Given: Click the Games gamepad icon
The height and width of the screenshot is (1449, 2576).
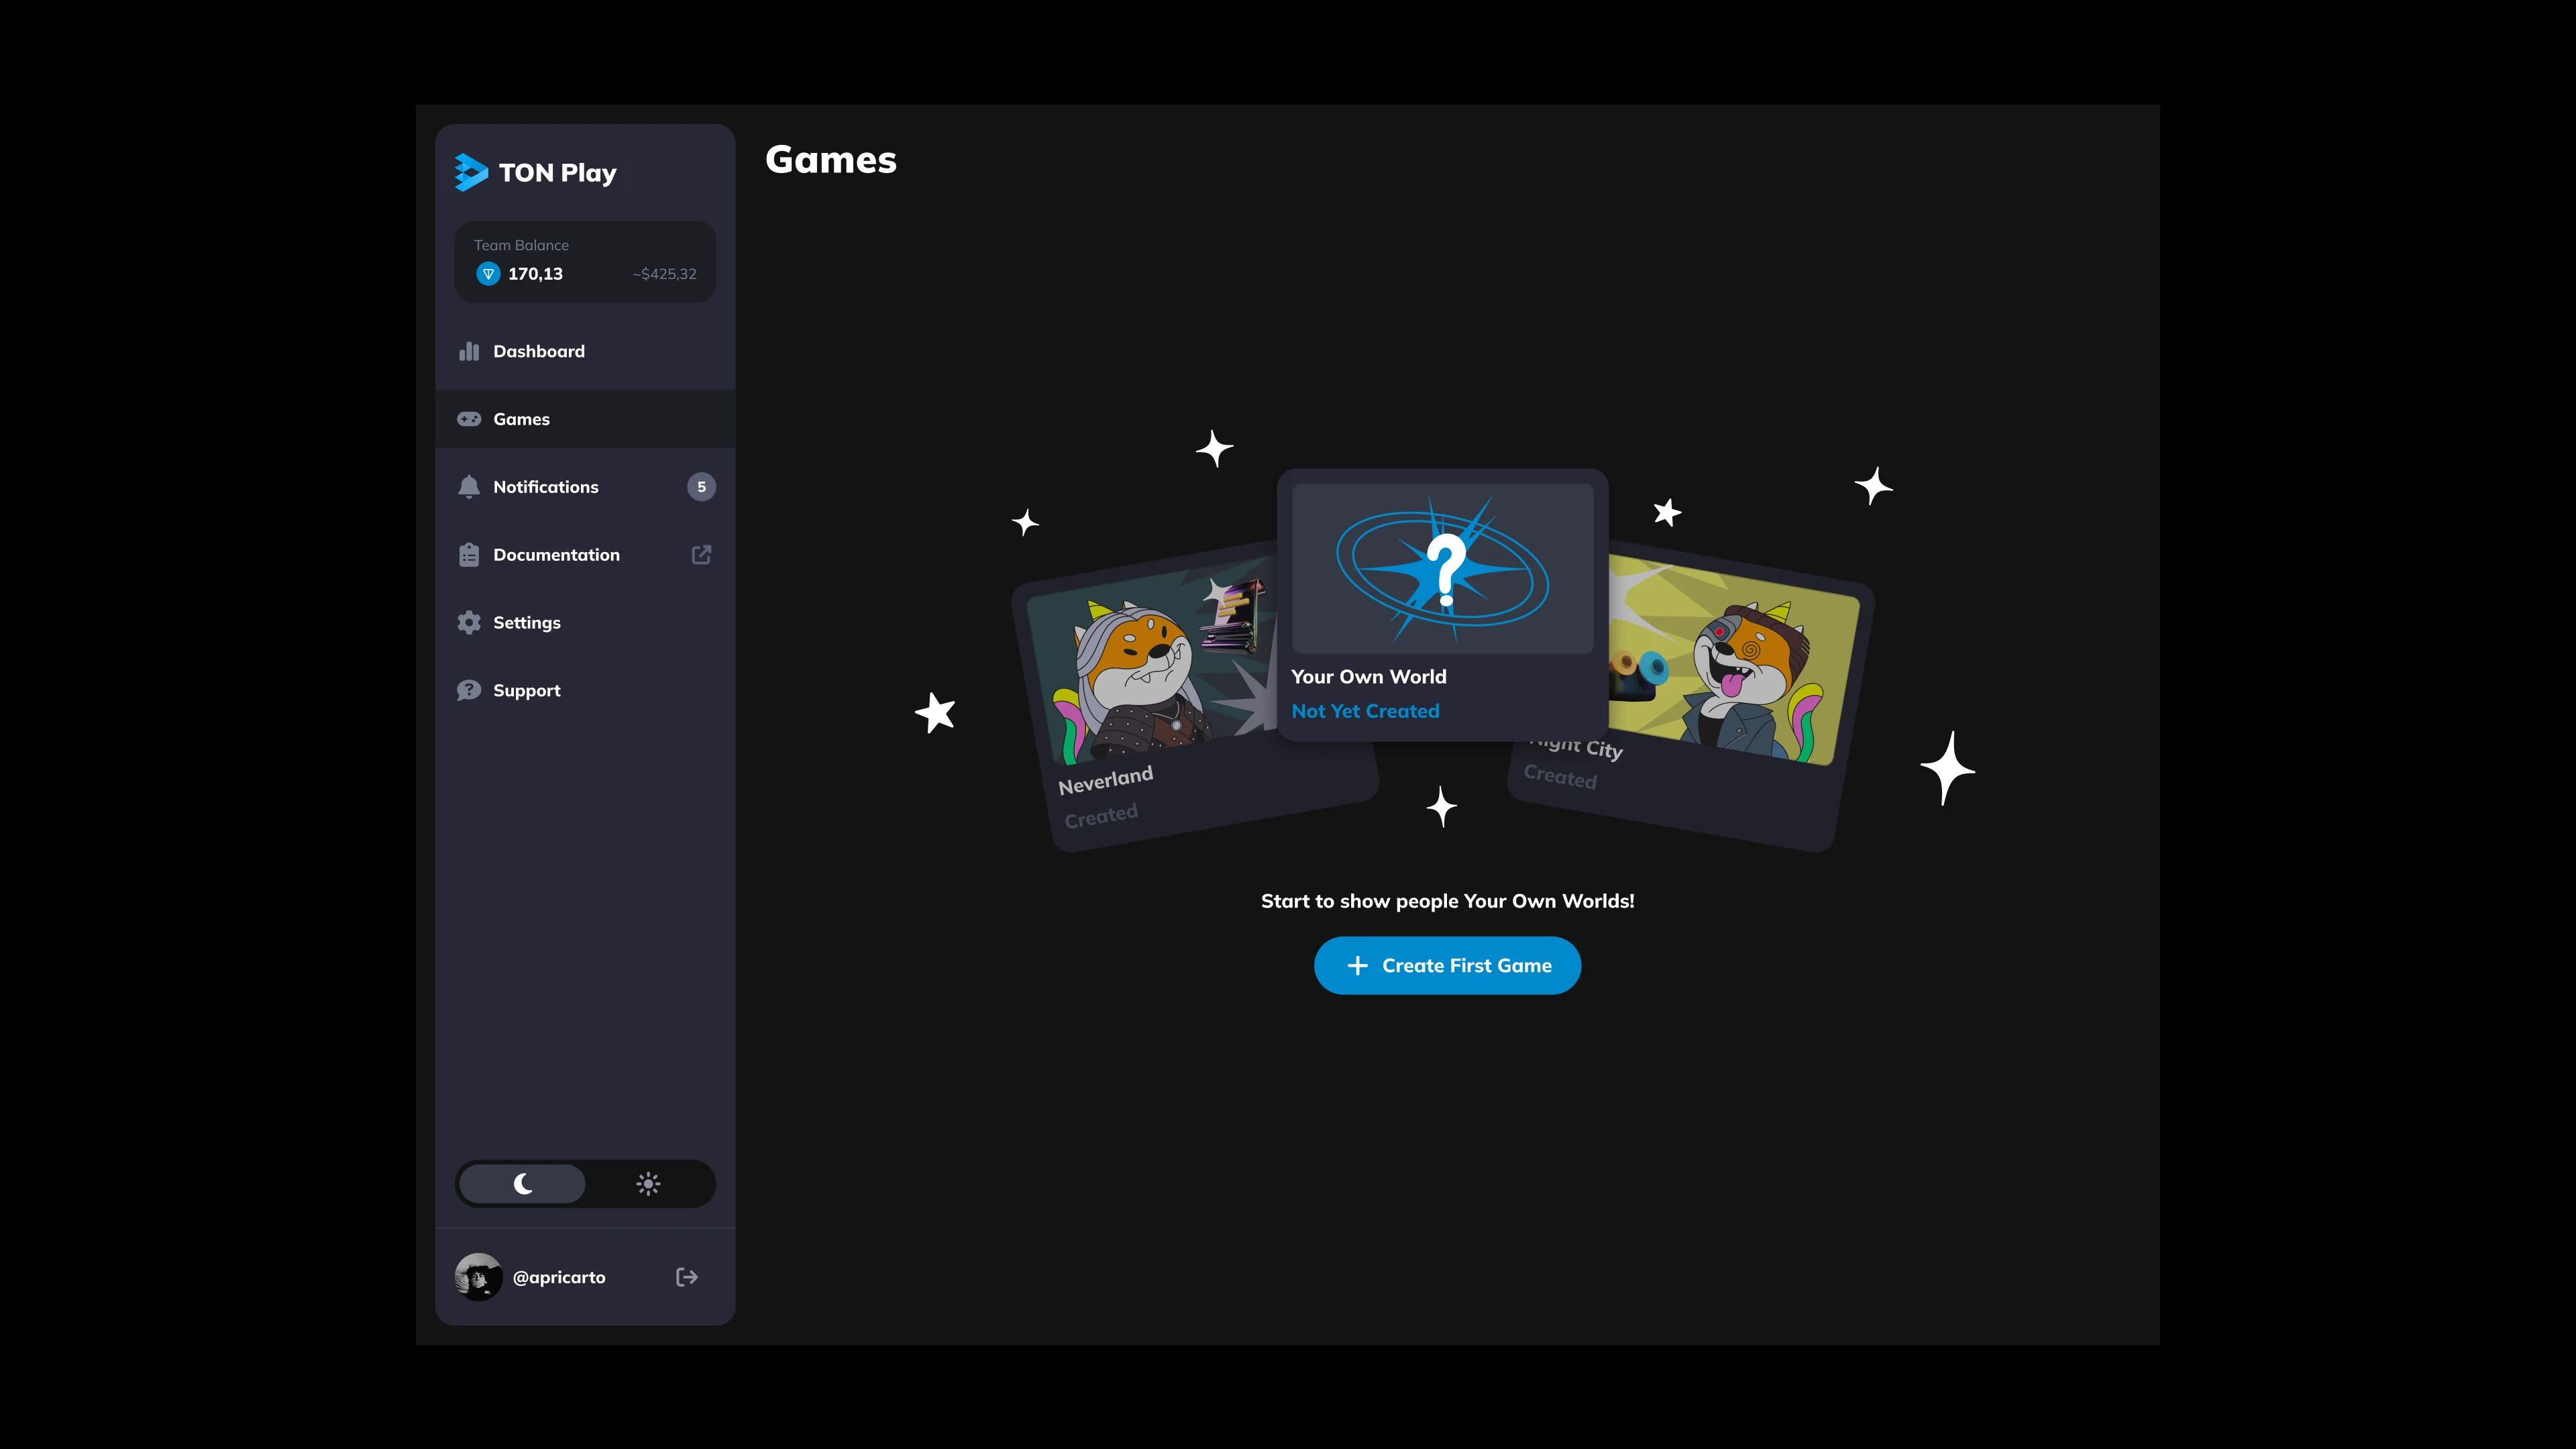Looking at the screenshot, I should click(x=469, y=419).
